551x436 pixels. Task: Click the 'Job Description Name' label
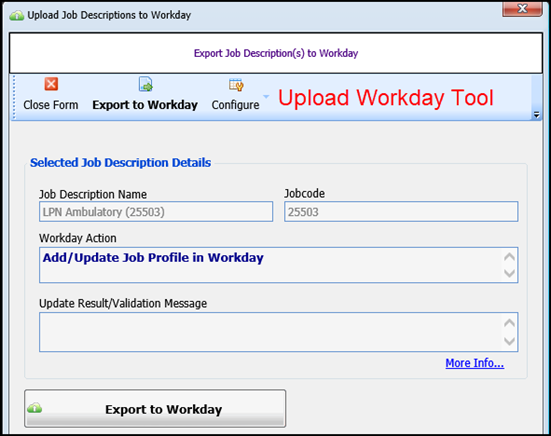click(93, 194)
